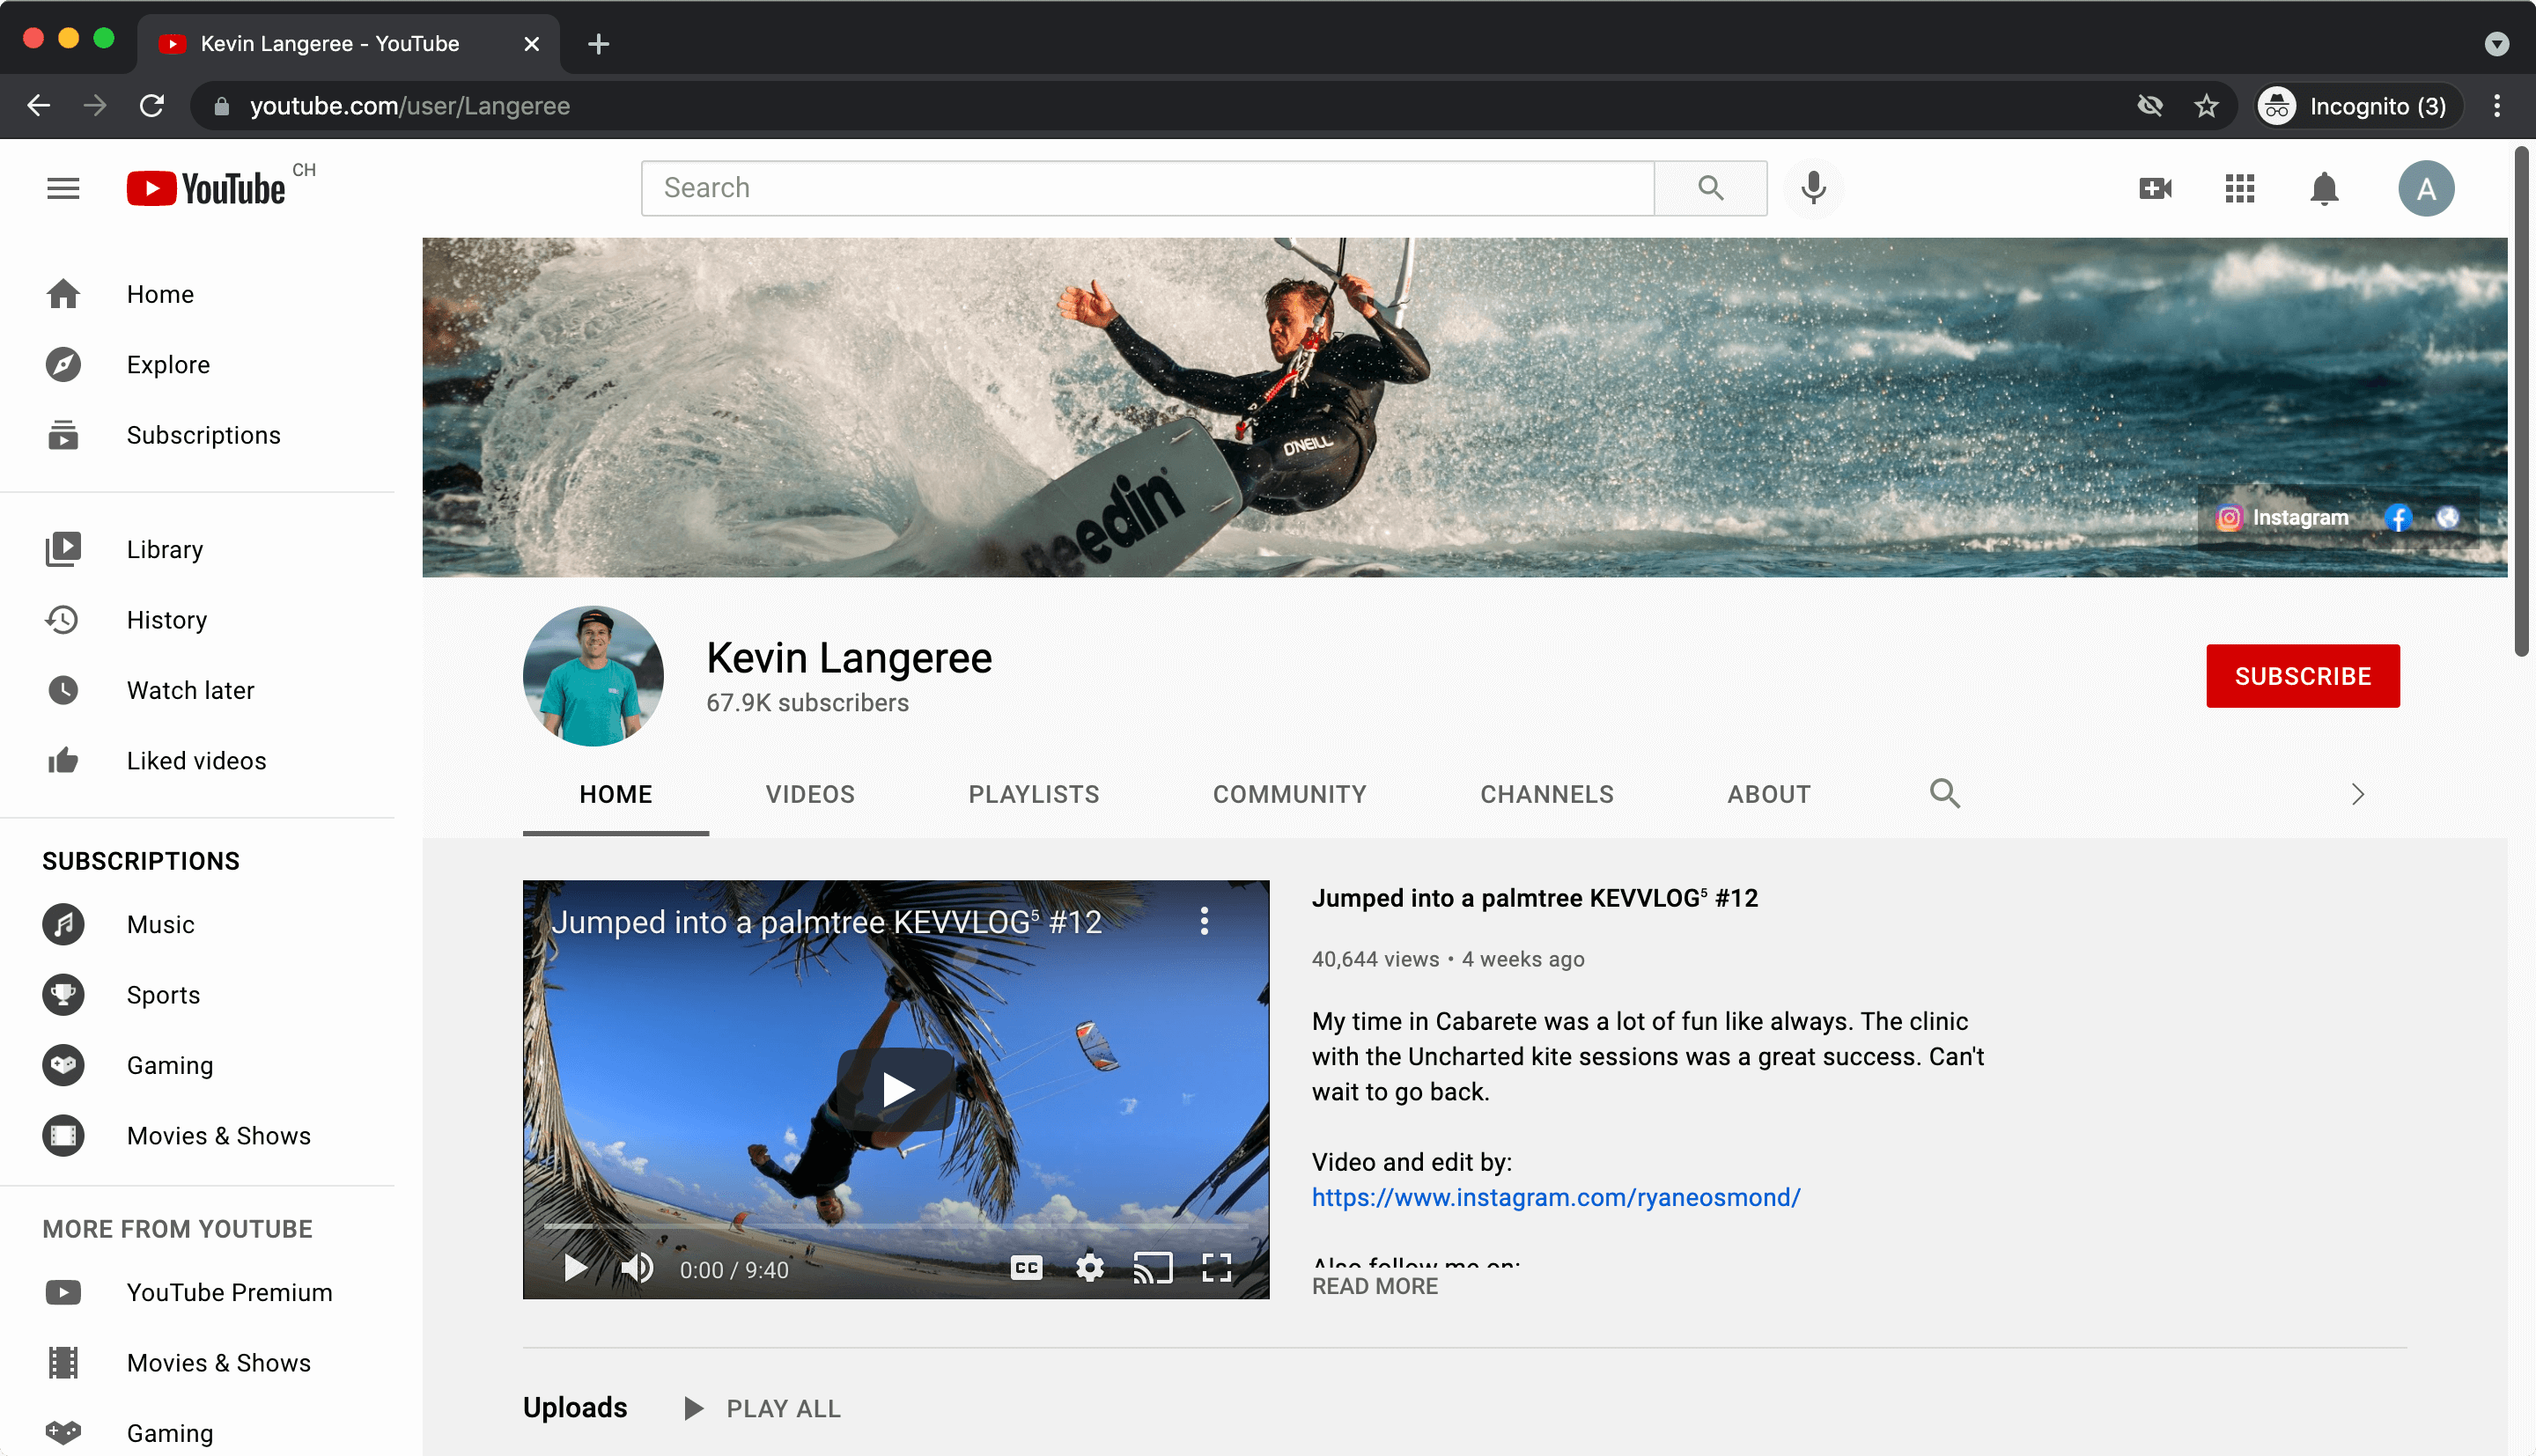Go to Home in the sidebar
Screen dimensions: 2536x1456
[x=198, y=294]
